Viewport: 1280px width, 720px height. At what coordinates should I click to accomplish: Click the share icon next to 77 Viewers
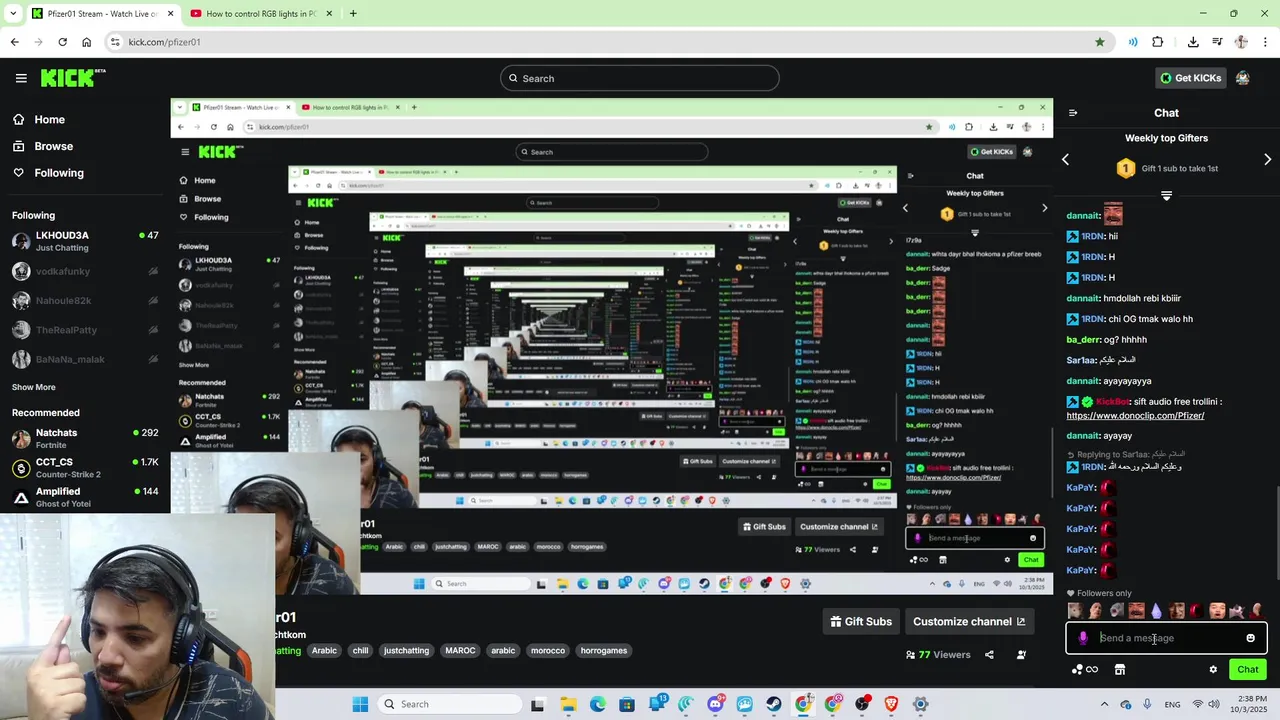click(989, 655)
